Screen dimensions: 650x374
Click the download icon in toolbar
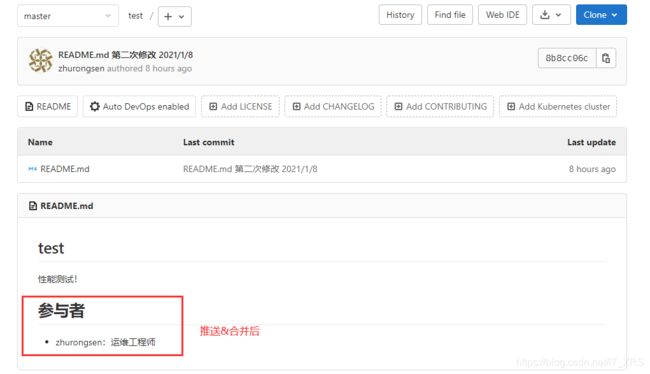pos(545,15)
